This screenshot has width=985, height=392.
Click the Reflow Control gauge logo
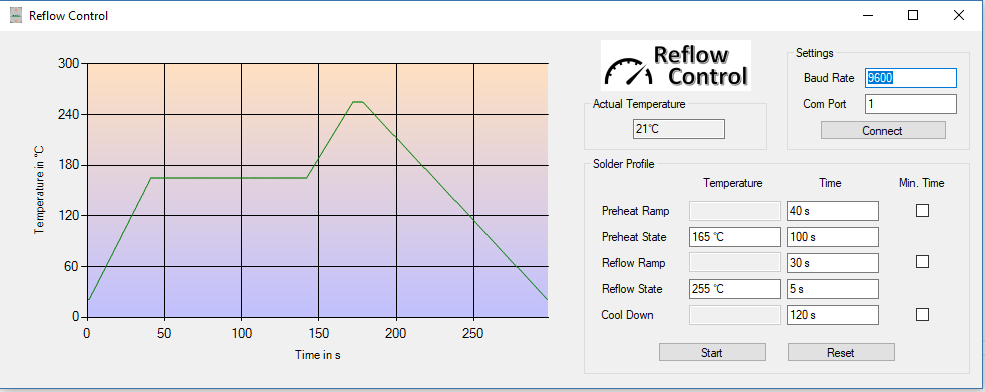(x=676, y=65)
